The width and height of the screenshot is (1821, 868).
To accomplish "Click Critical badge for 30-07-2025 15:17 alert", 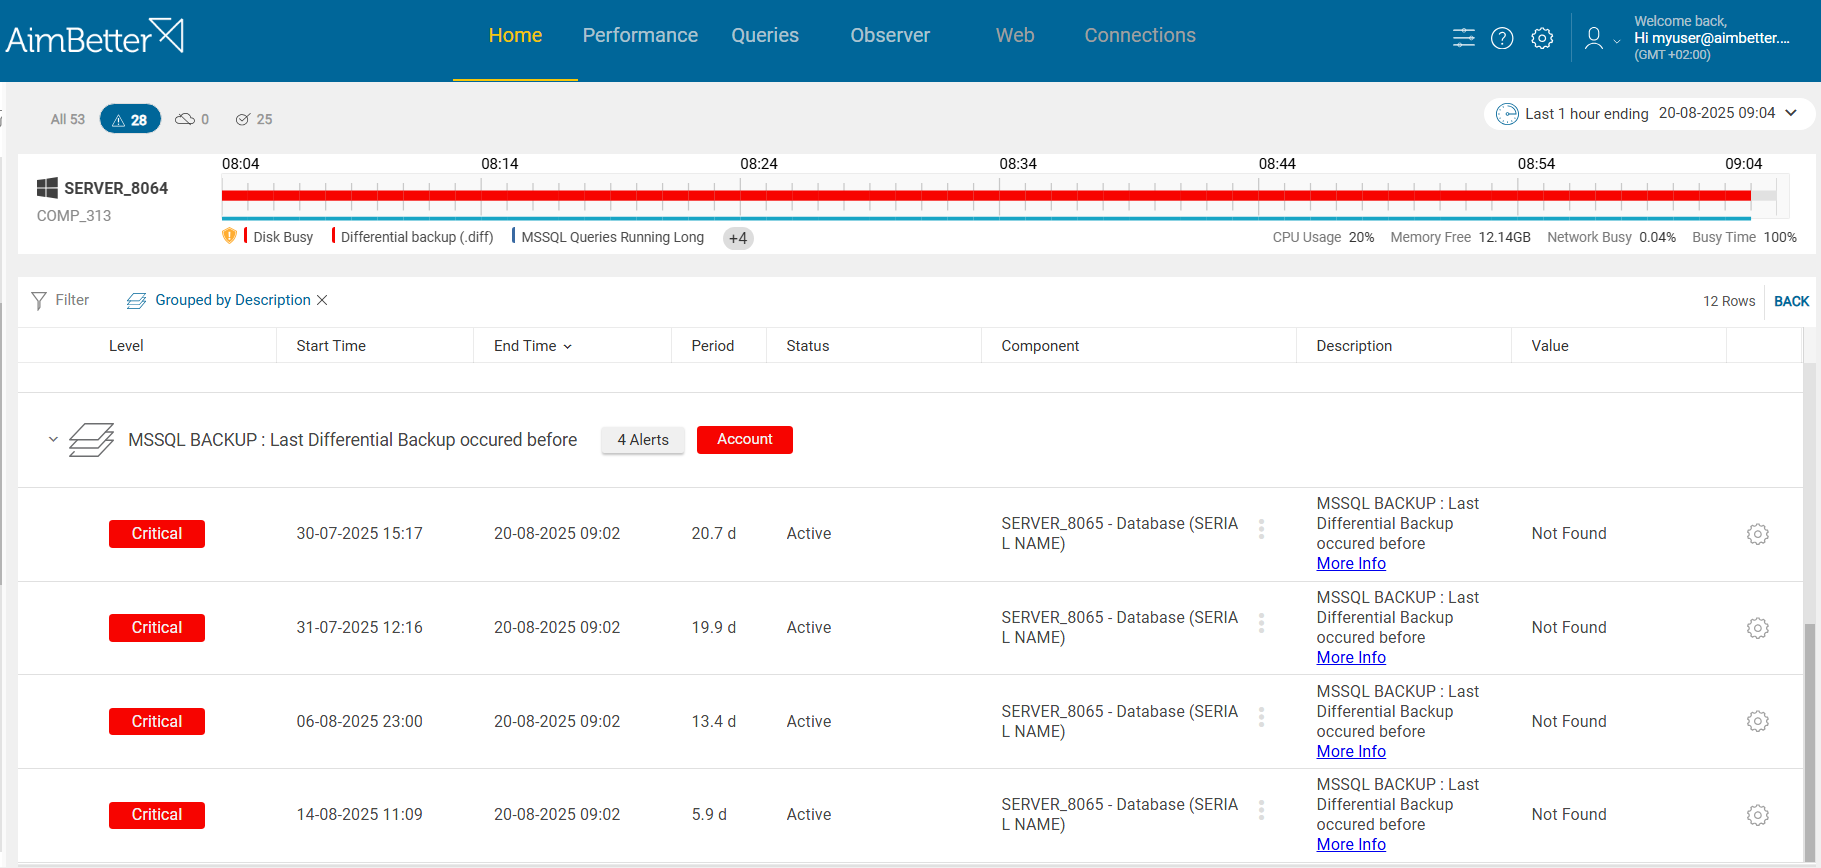I will (x=157, y=534).
